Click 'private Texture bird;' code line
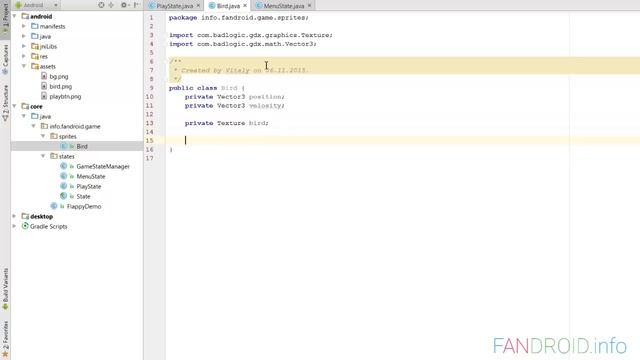 (227, 123)
